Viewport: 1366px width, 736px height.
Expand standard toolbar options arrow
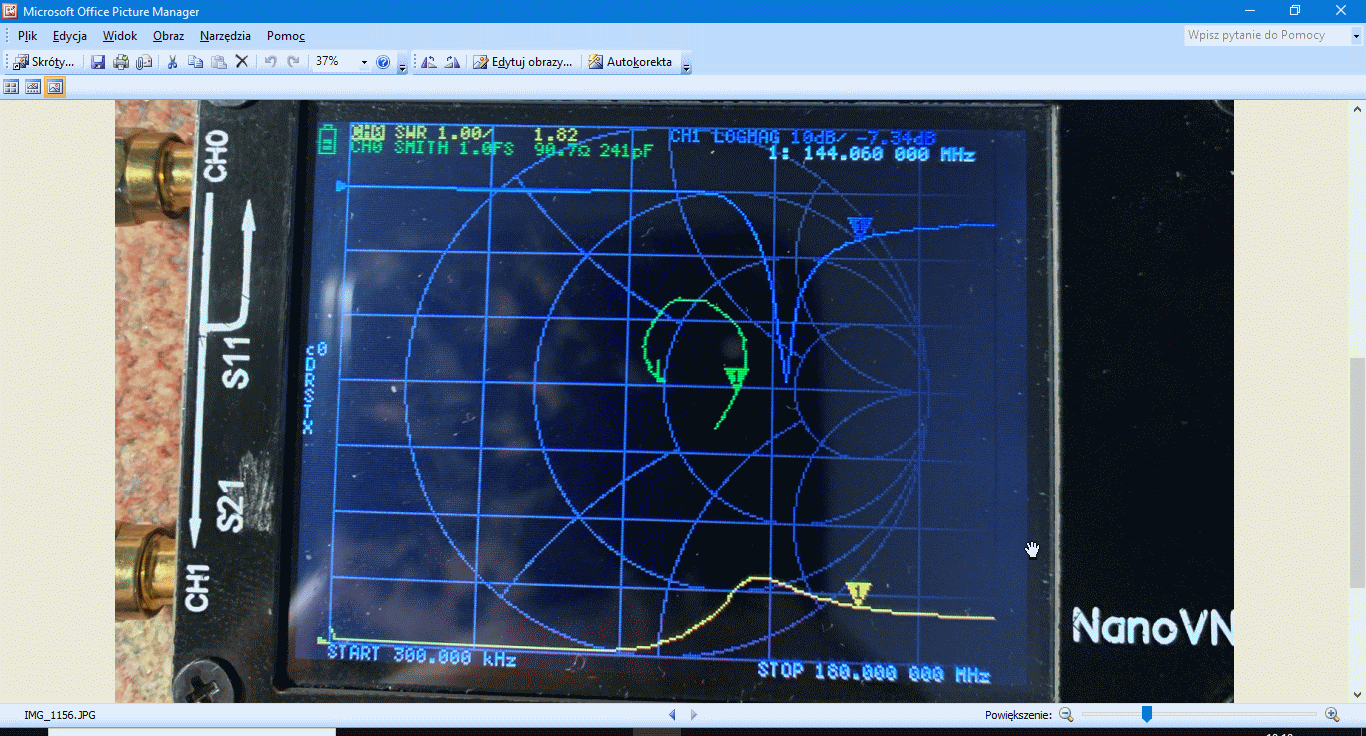point(402,64)
